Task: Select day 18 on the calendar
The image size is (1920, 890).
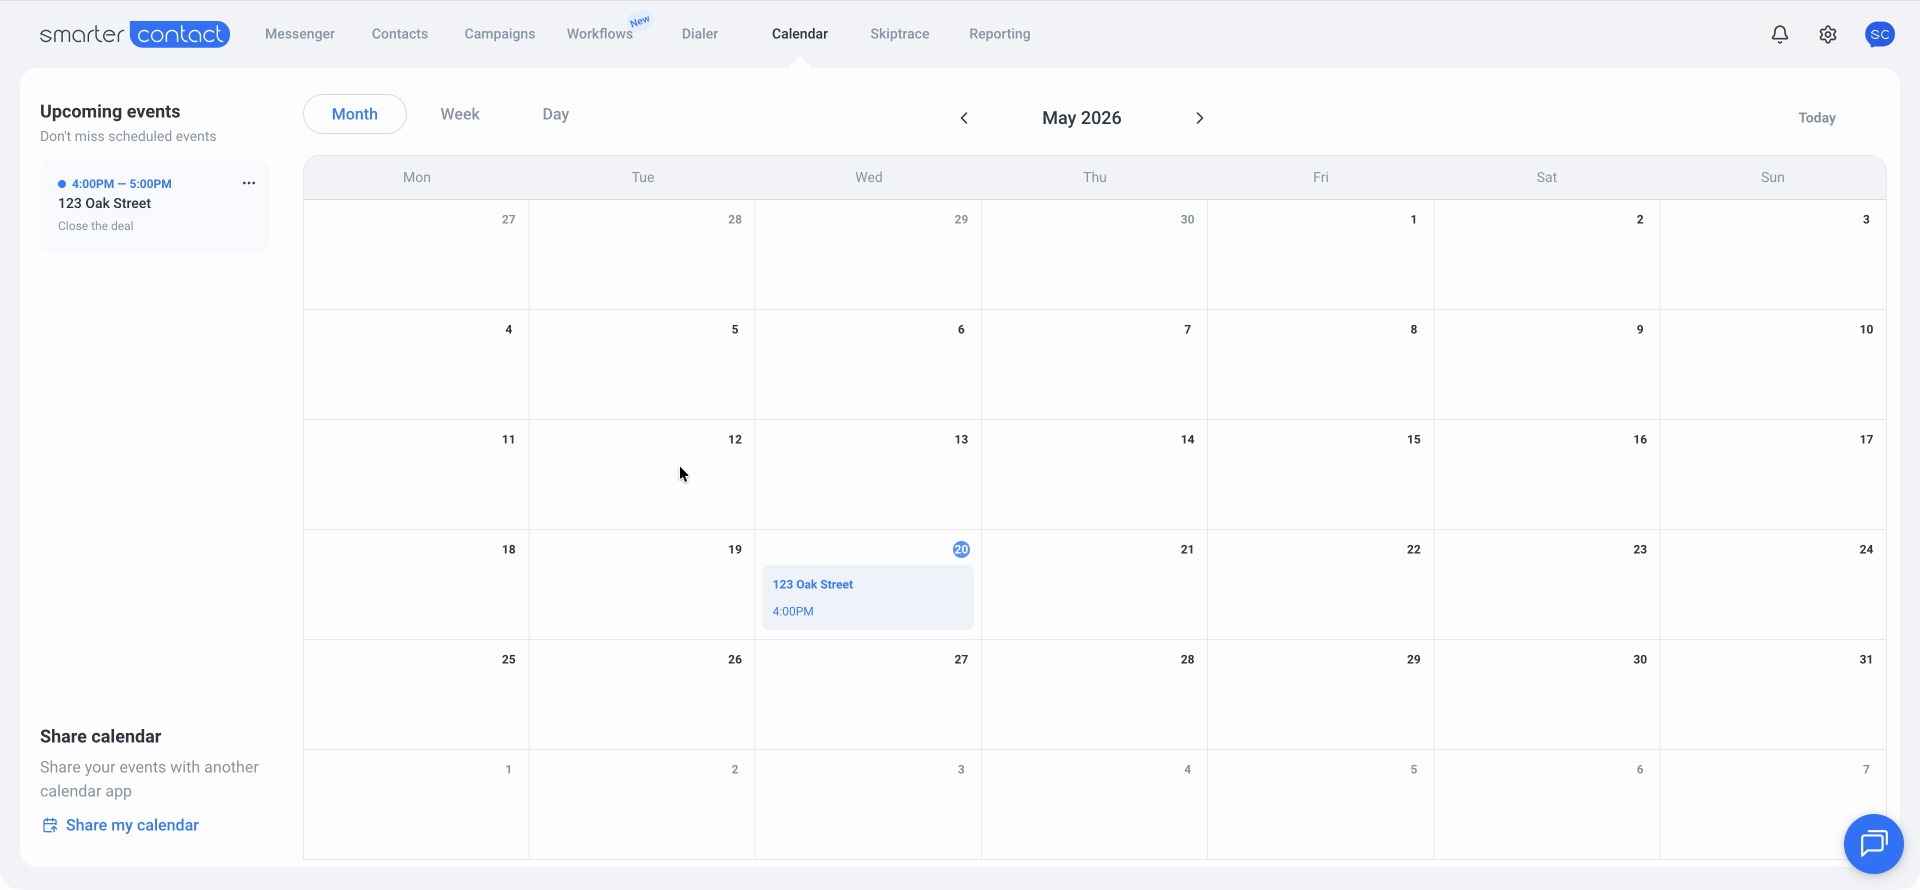Action: [416, 584]
